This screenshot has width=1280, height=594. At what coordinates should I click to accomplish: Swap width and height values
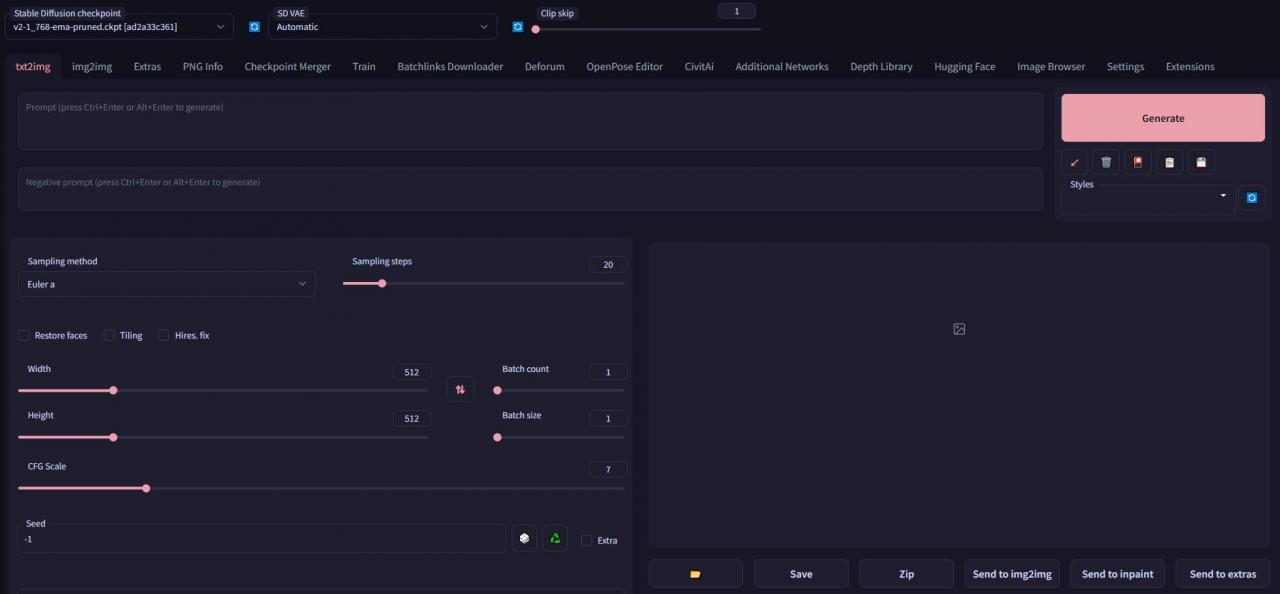pos(460,389)
